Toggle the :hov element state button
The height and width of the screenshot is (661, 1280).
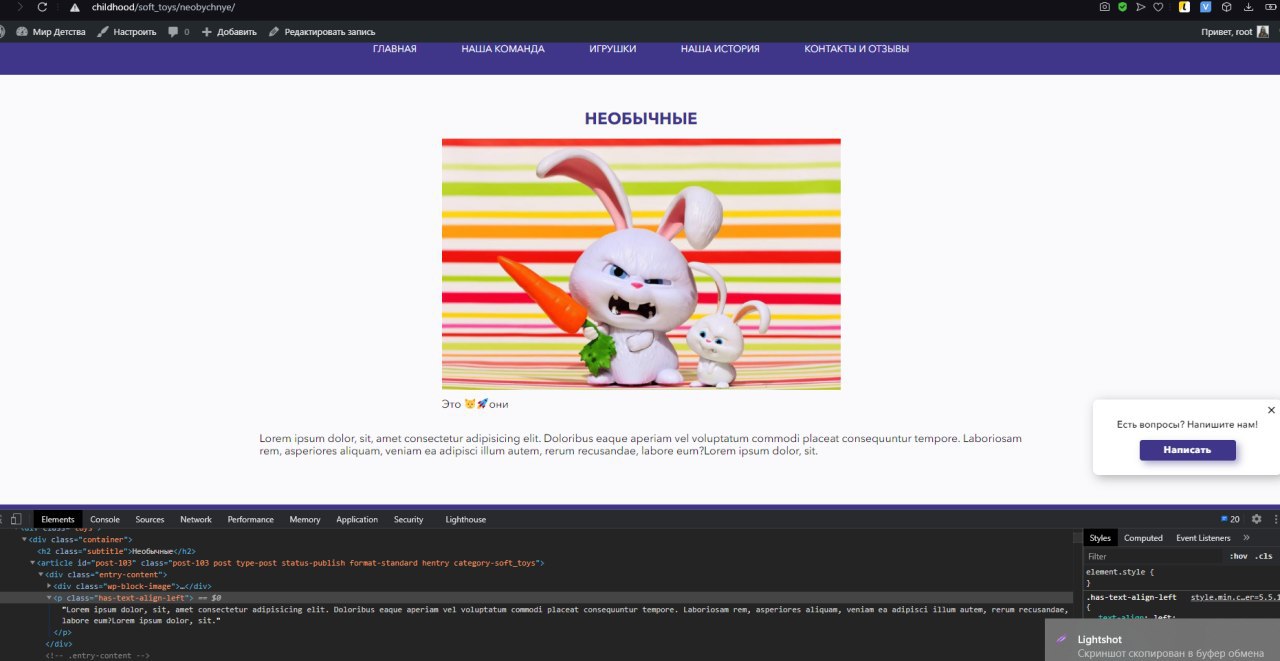pos(1238,556)
